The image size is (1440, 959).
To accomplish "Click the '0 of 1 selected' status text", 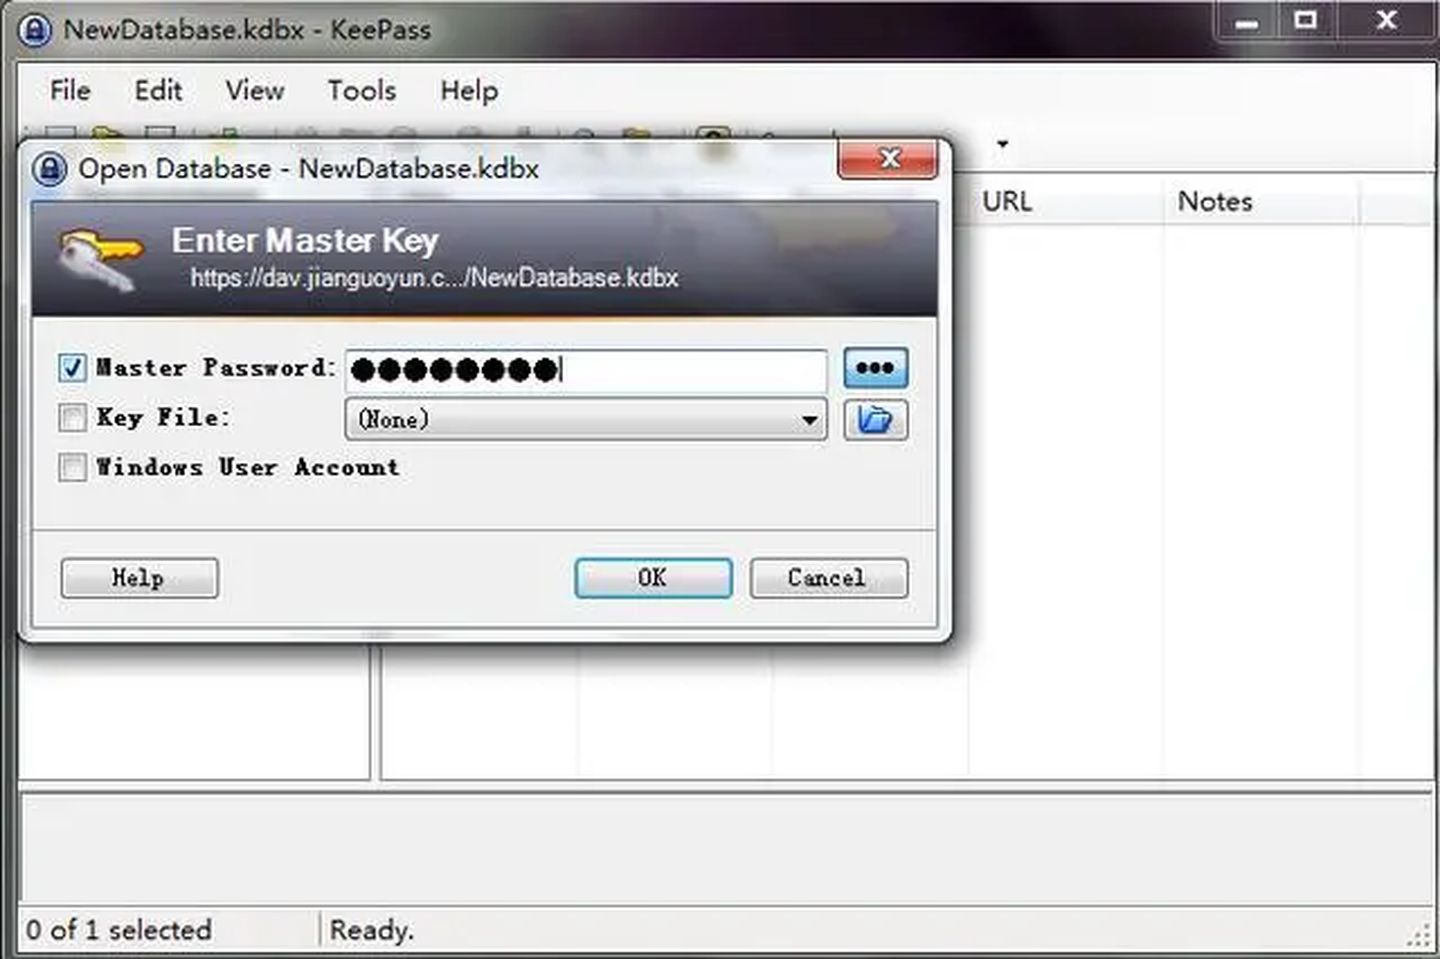I will click(119, 930).
